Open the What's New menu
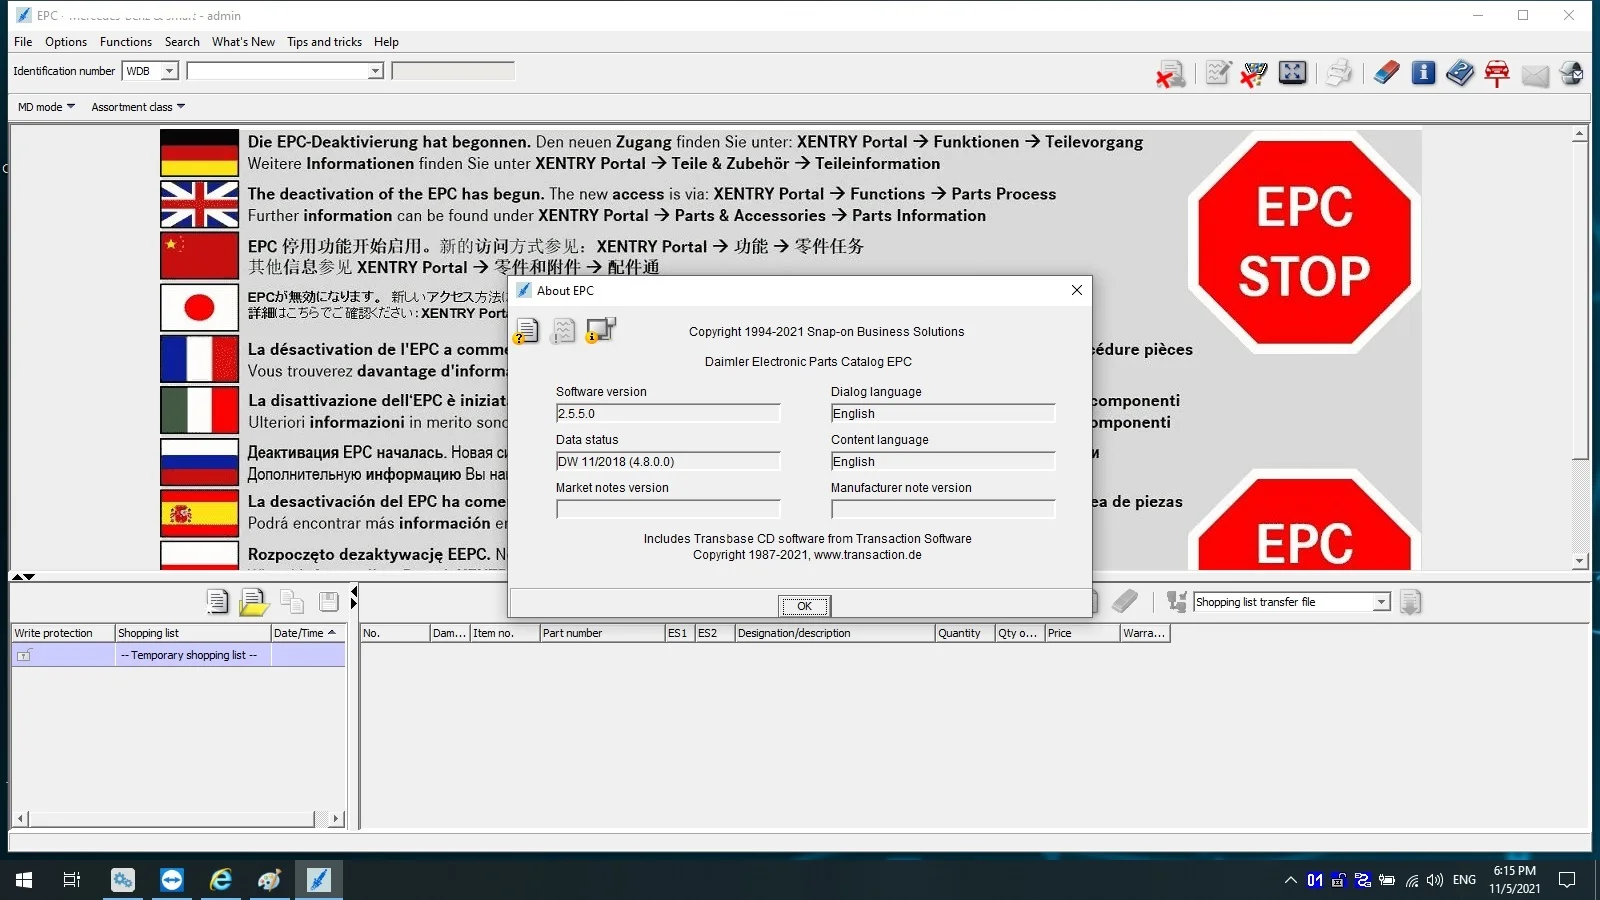 [x=243, y=42]
